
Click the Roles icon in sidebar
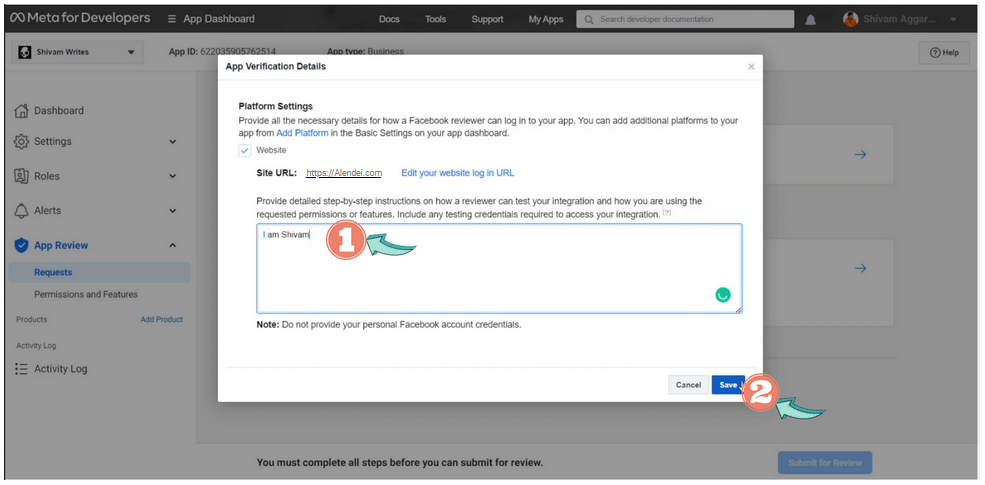(x=22, y=176)
